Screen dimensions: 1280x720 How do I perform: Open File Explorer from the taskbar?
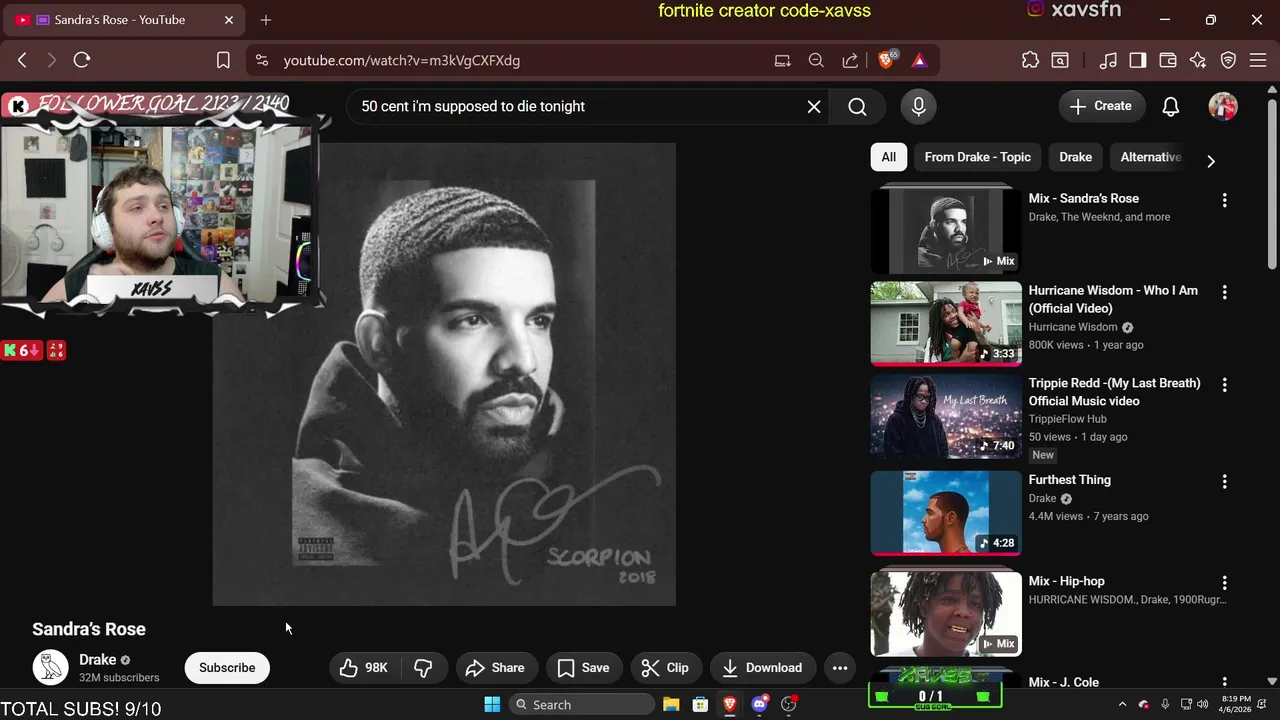point(671,704)
